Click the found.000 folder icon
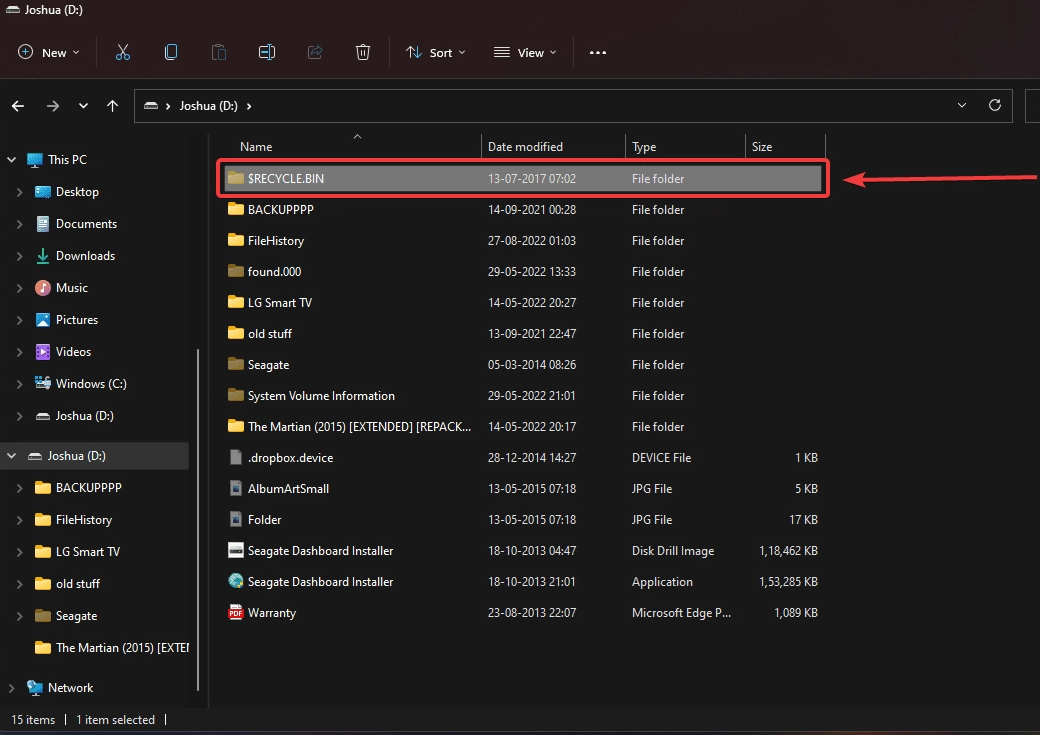 (235, 271)
